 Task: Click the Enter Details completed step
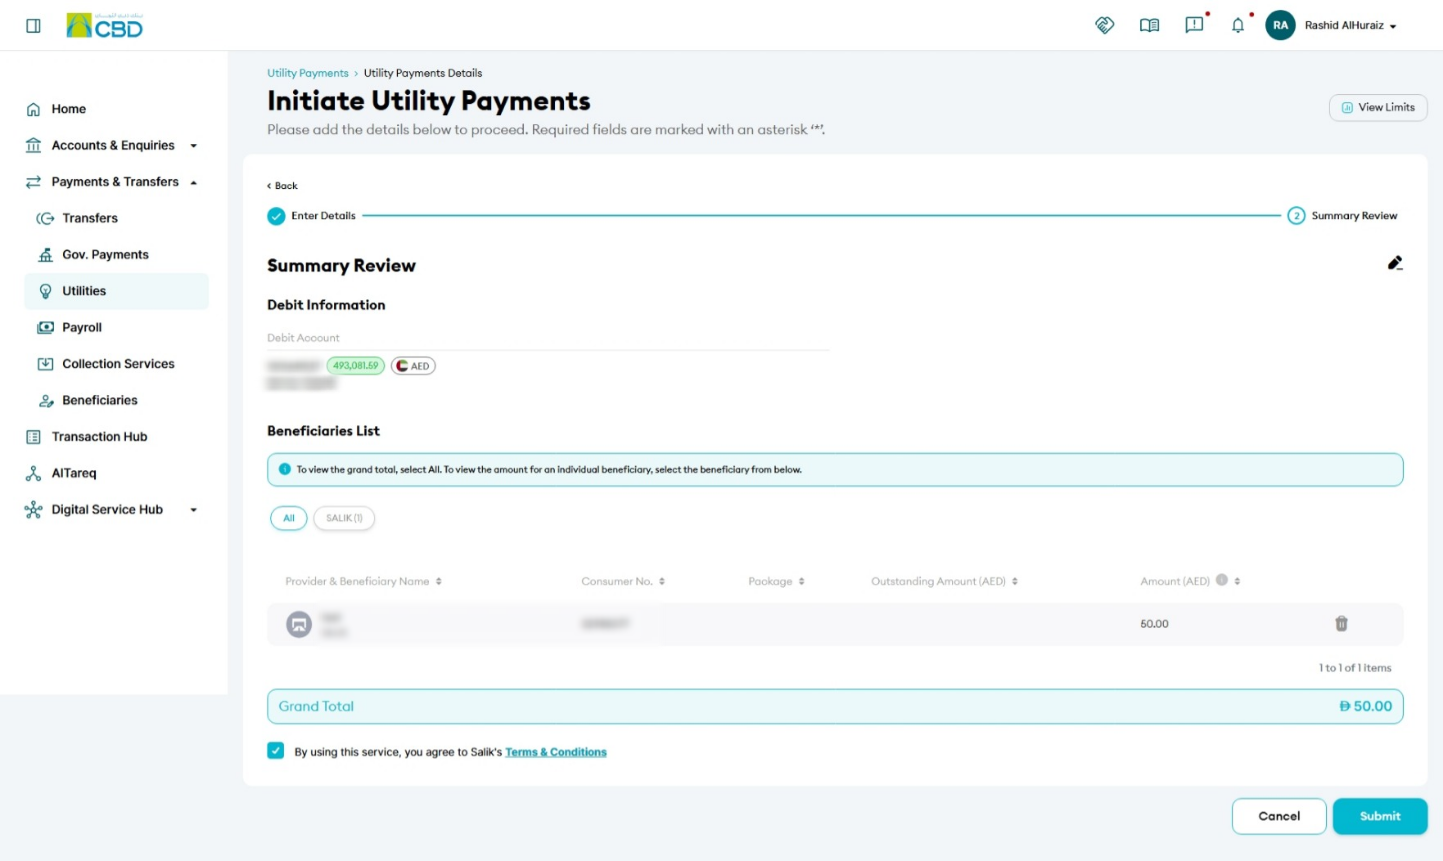click(312, 216)
